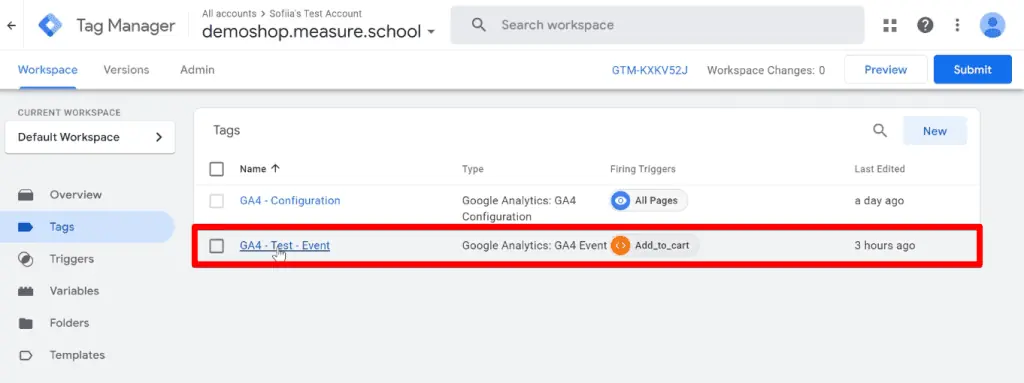
Task: Click the user account avatar
Action: [x=992, y=25]
